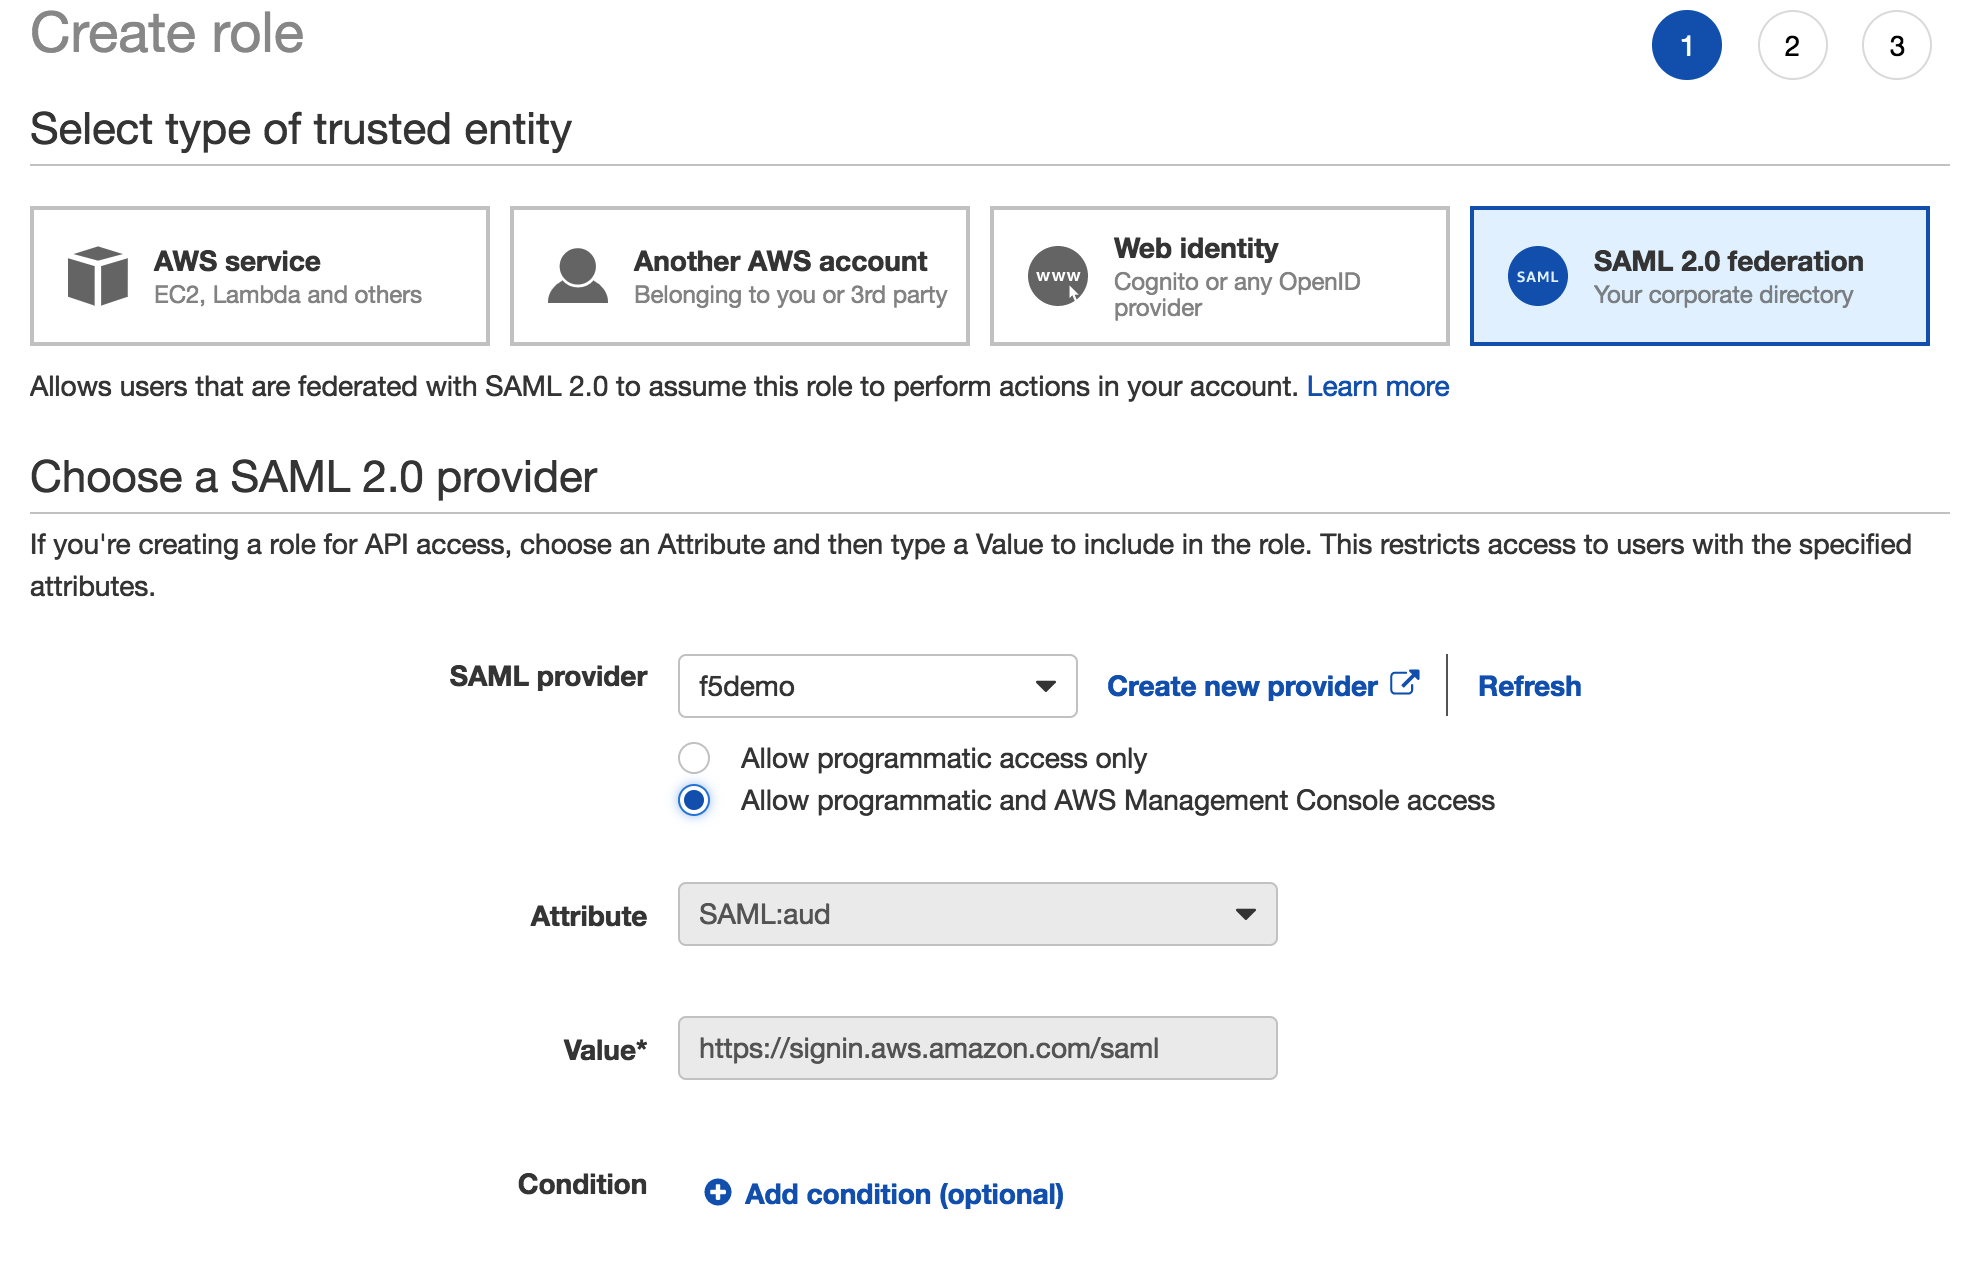
Task: Click the plus icon beside Add condition
Action: (717, 1192)
